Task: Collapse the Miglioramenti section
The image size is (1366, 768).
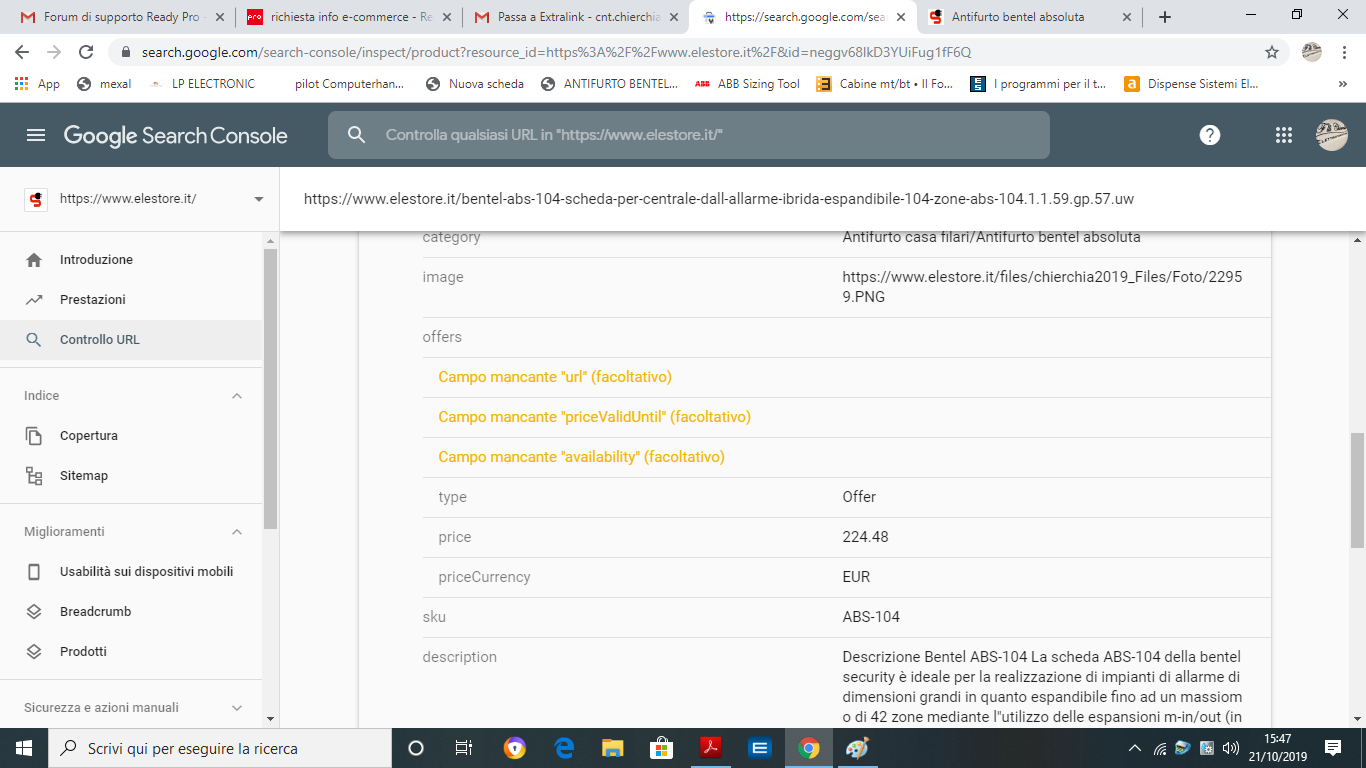Action: pyautogui.click(x=237, y=532)
